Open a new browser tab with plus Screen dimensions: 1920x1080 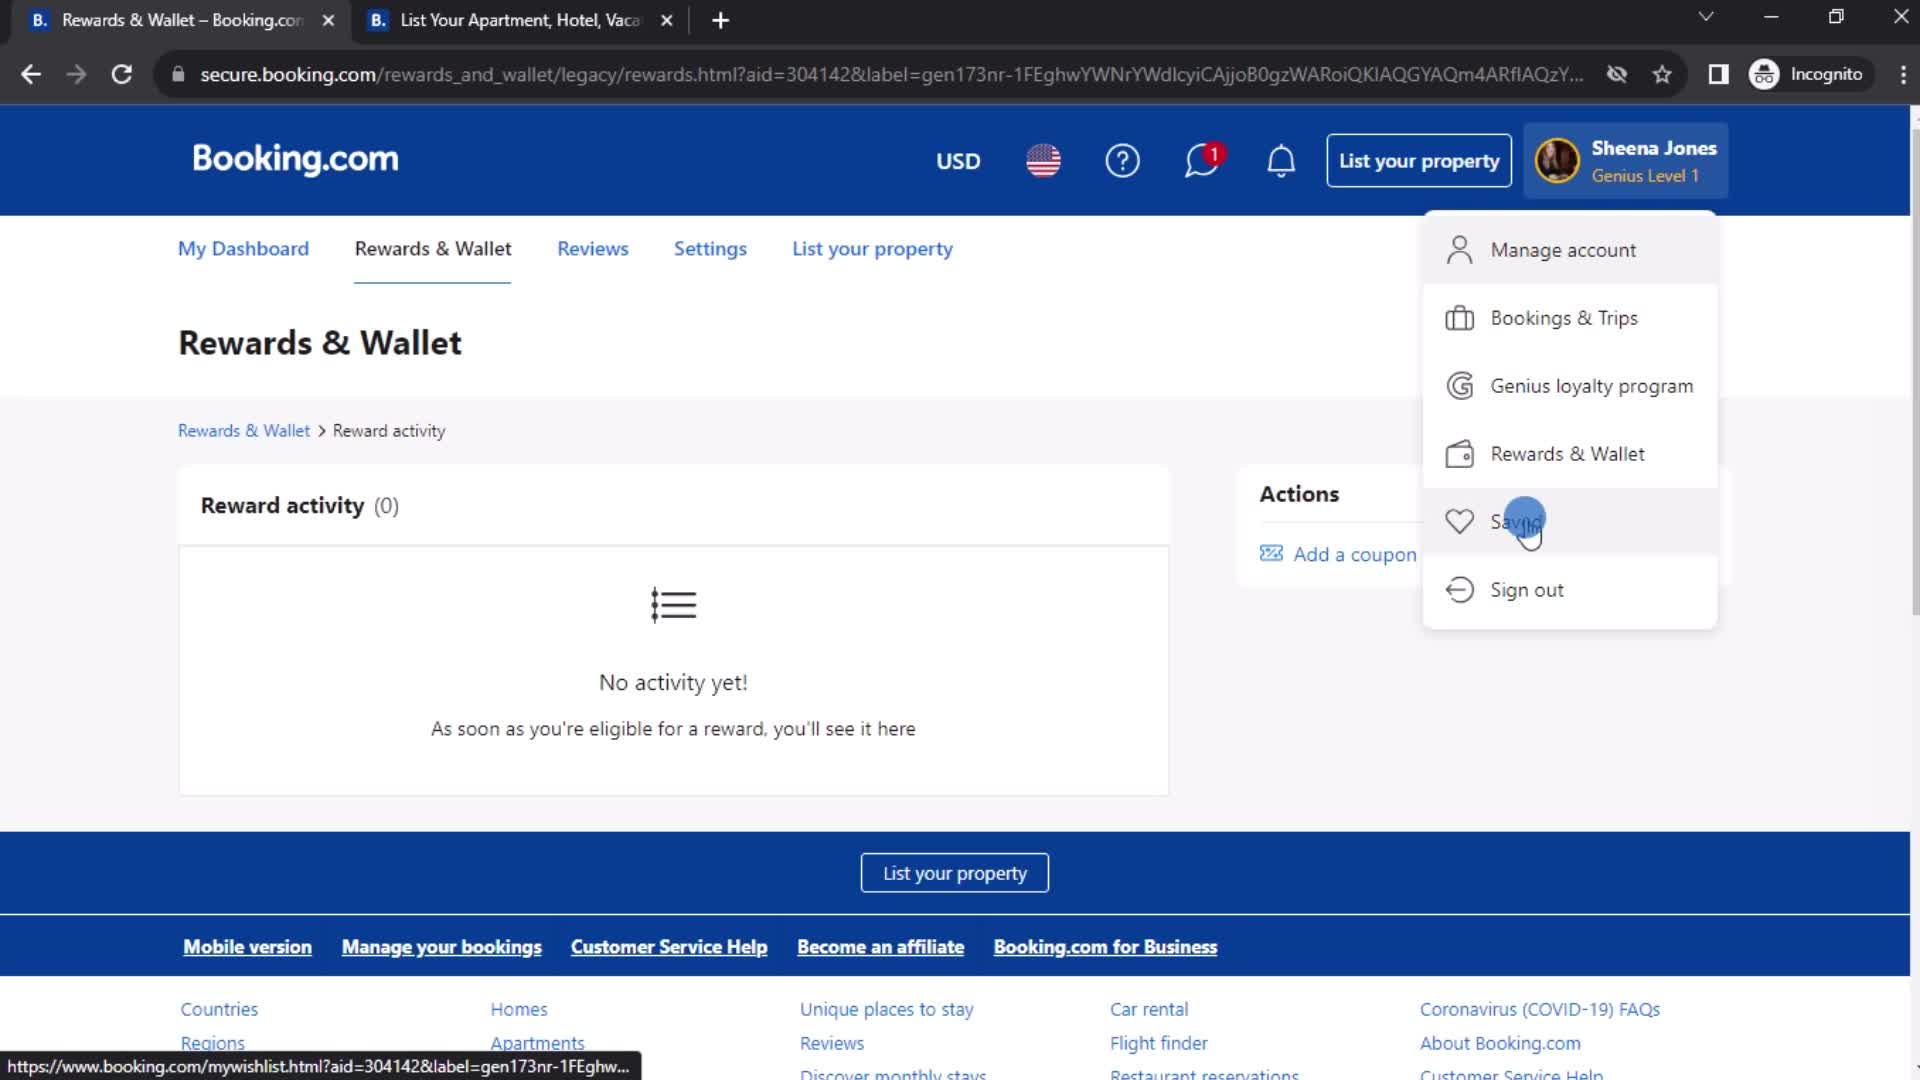[x=720, y=20]
